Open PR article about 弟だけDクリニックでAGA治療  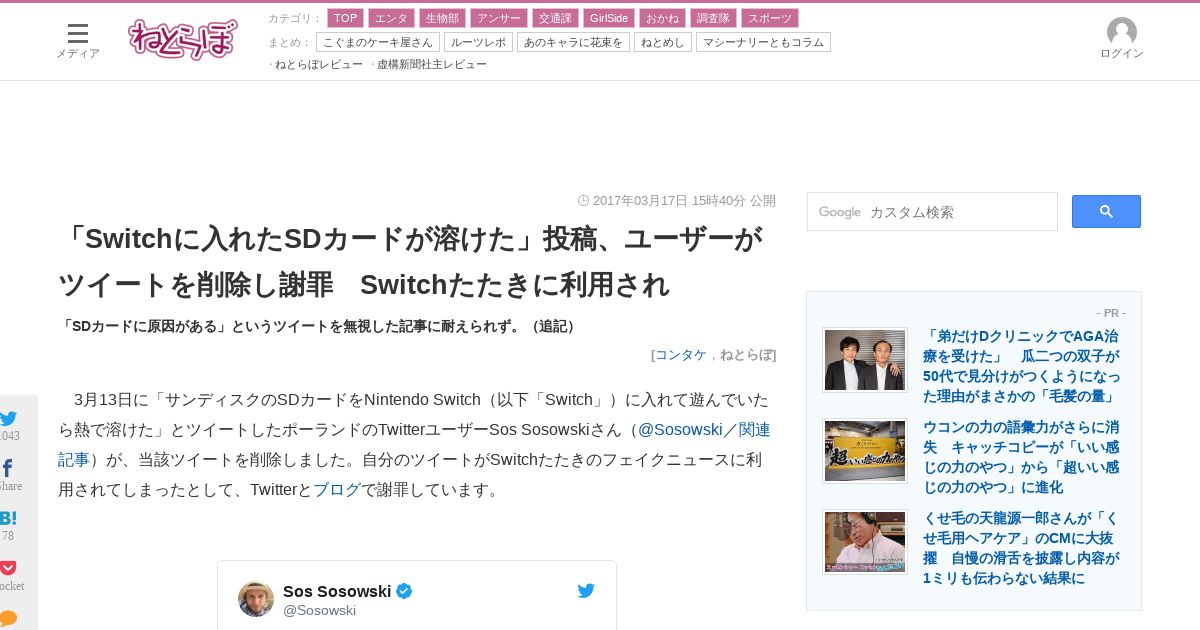[x=1022, y=365]
